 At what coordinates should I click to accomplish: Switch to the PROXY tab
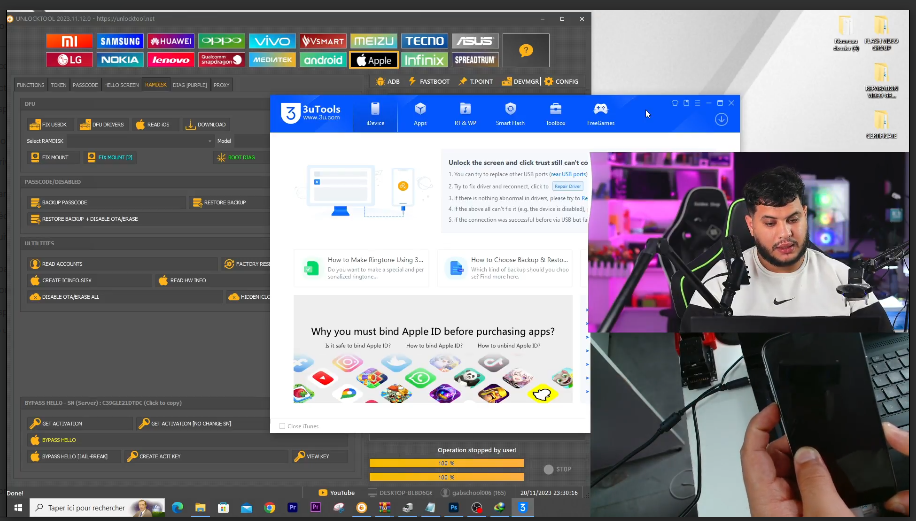[221, 85]
